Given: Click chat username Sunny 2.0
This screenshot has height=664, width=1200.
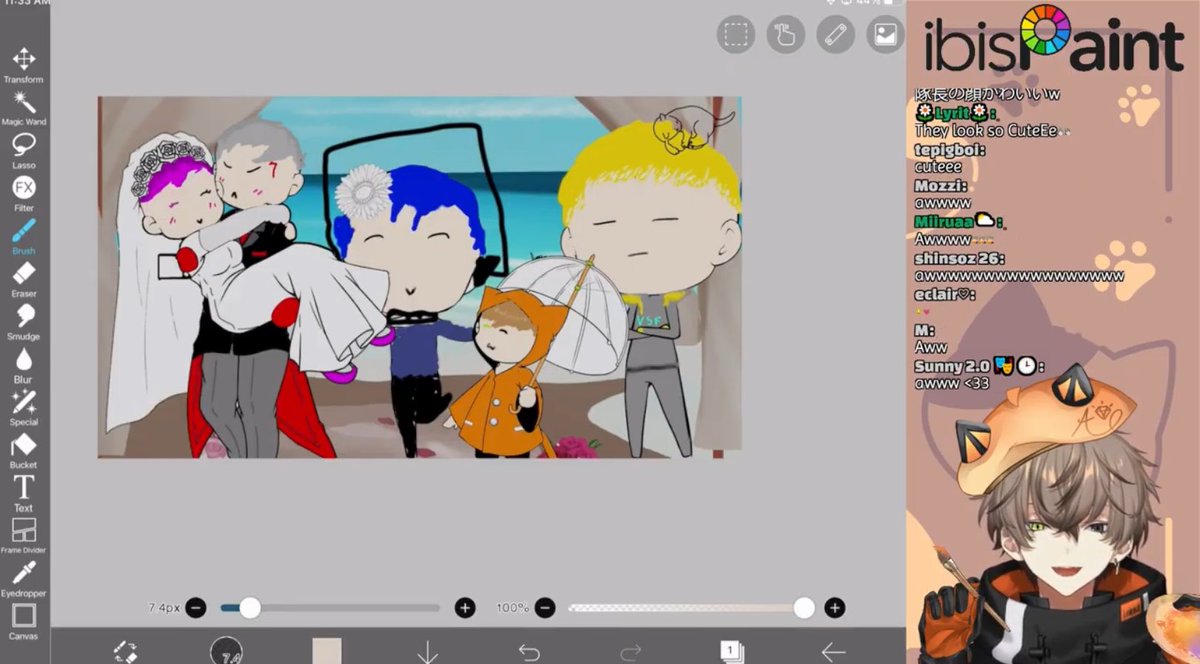Looking at the screenshot, I should (953, 366).
